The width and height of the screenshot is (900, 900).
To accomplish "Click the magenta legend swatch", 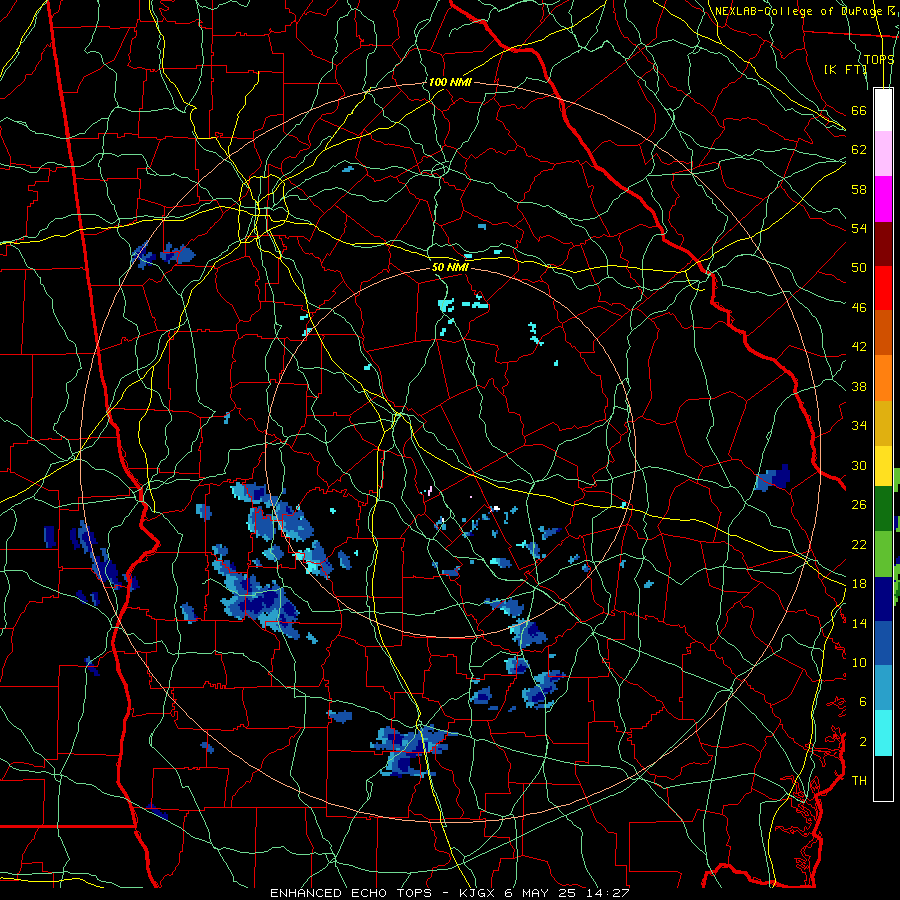I will point(883,199).
